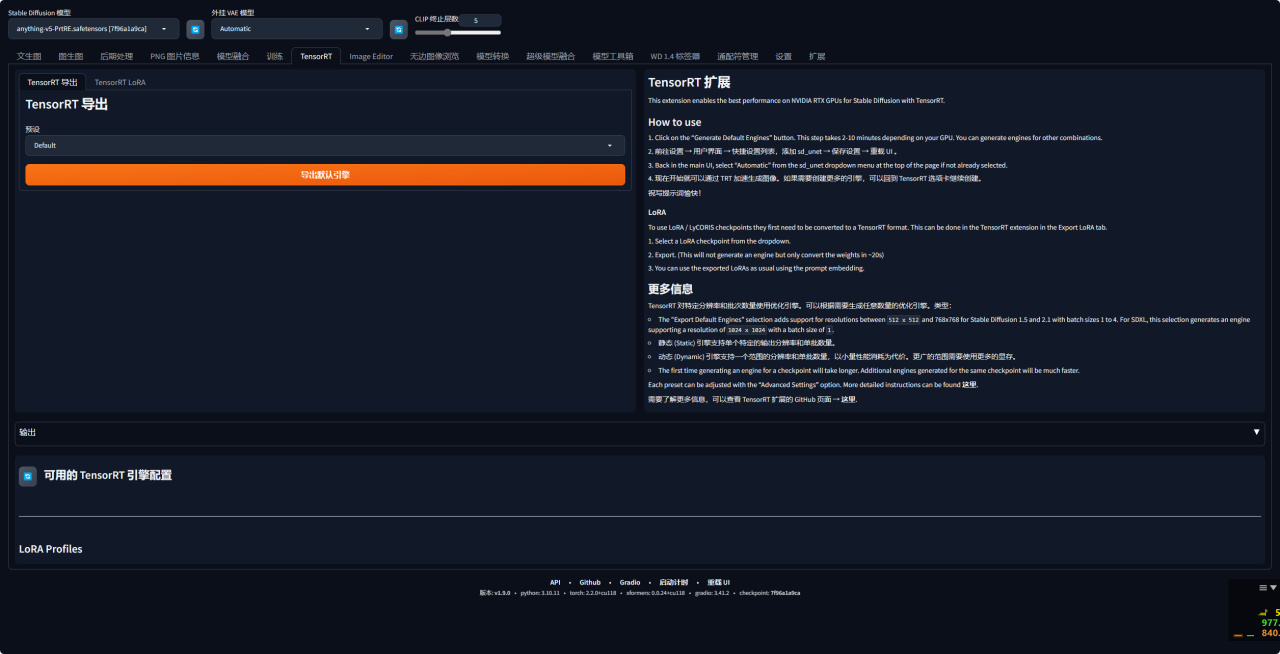1280x654 pixels.
Task: Switch to the 图生图 tab
Action: pyautogui.click(x=71, y=56)
